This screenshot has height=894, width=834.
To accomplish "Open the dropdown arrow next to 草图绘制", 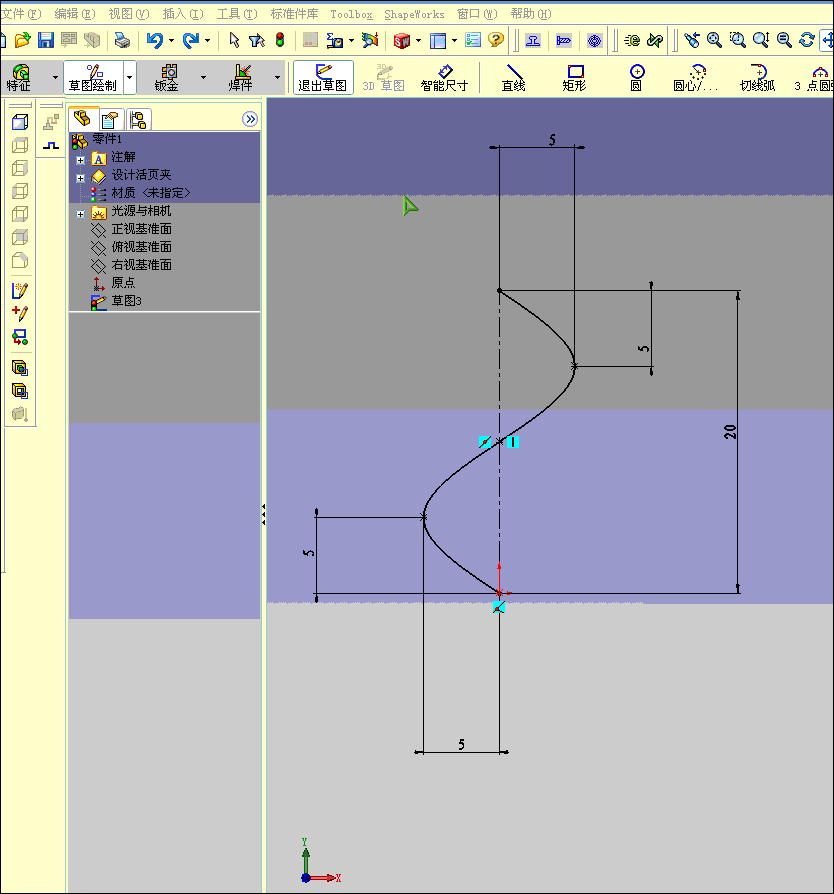I will click(130, 78).
